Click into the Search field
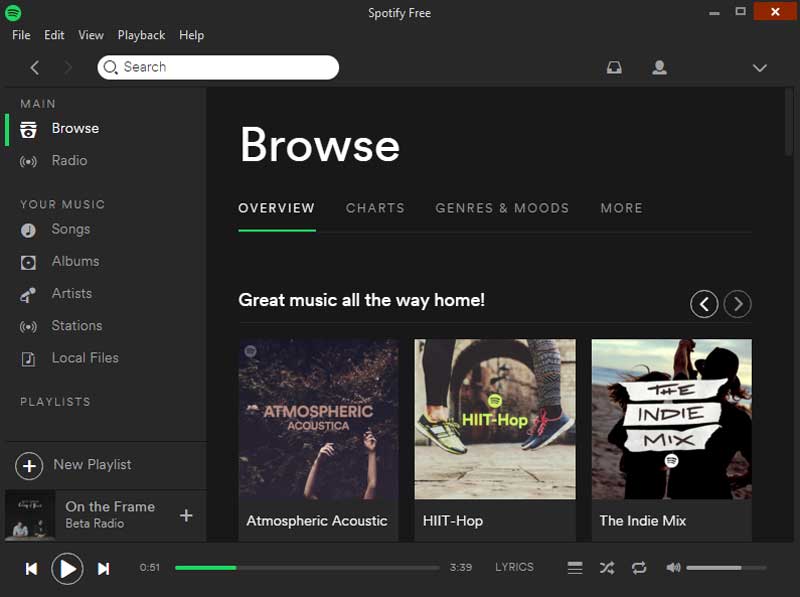Image resolution: width=800 pixels, height=597 pixels. pyautogui.click(x=218, y=67)
